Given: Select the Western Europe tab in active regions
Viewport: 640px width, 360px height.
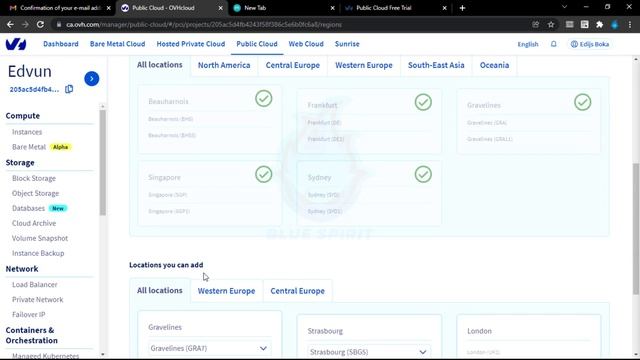Looking at the screenshot, I should coord(364,65).
